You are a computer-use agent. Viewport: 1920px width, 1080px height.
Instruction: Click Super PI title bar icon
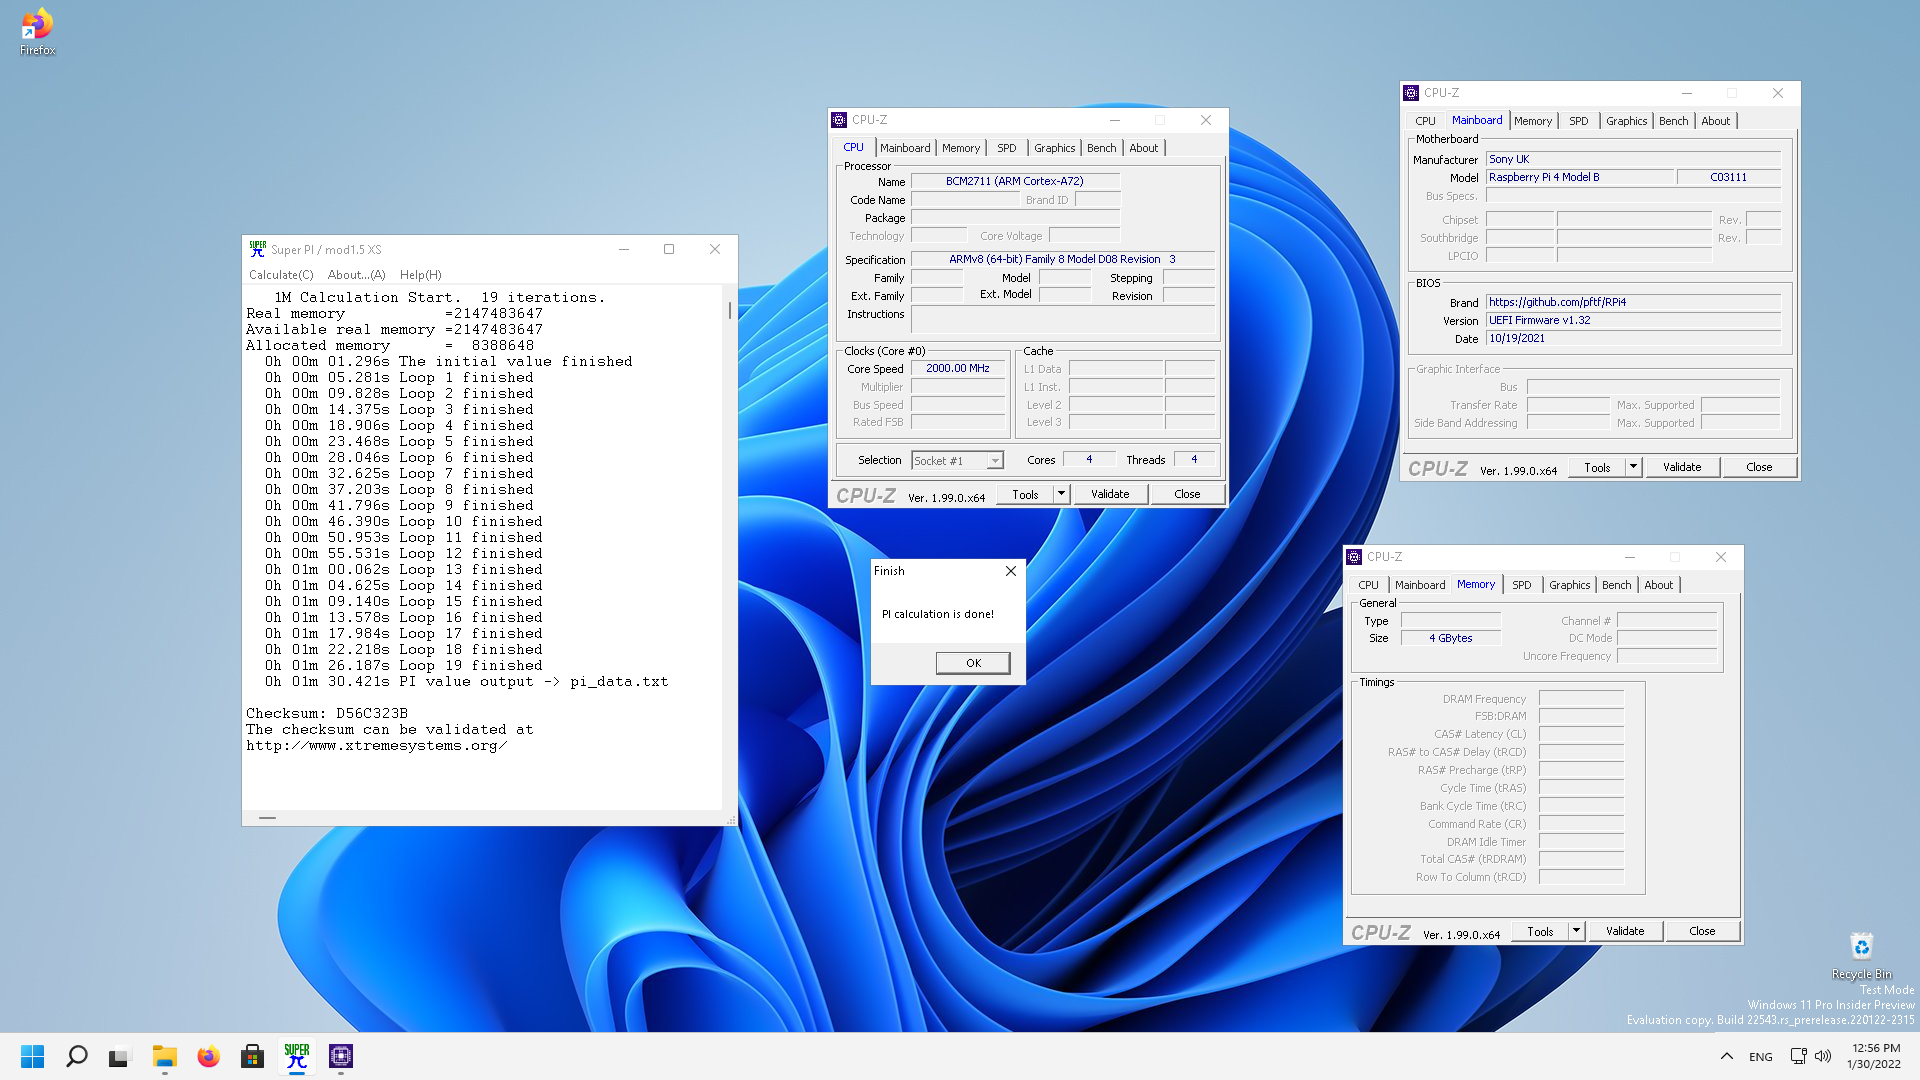pyautogui.click(x=258, y=249)
